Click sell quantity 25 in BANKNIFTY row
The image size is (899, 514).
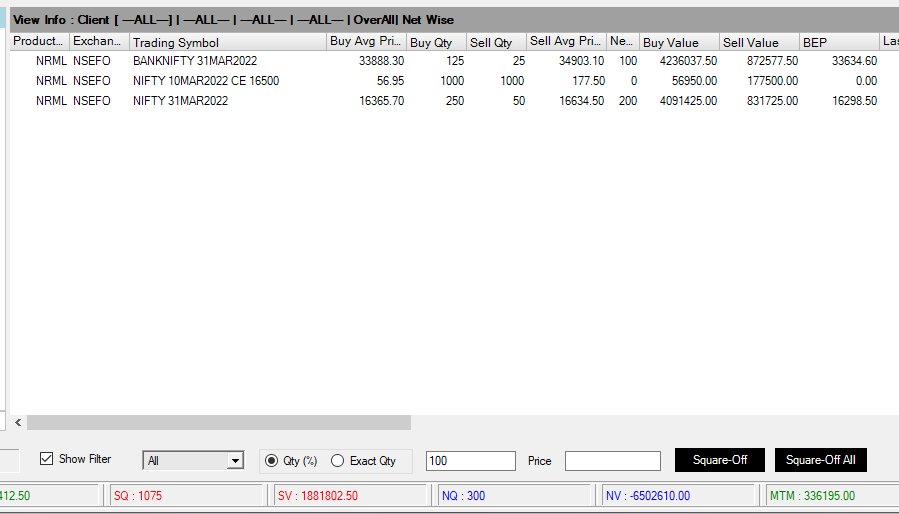(x=518, y=61)
